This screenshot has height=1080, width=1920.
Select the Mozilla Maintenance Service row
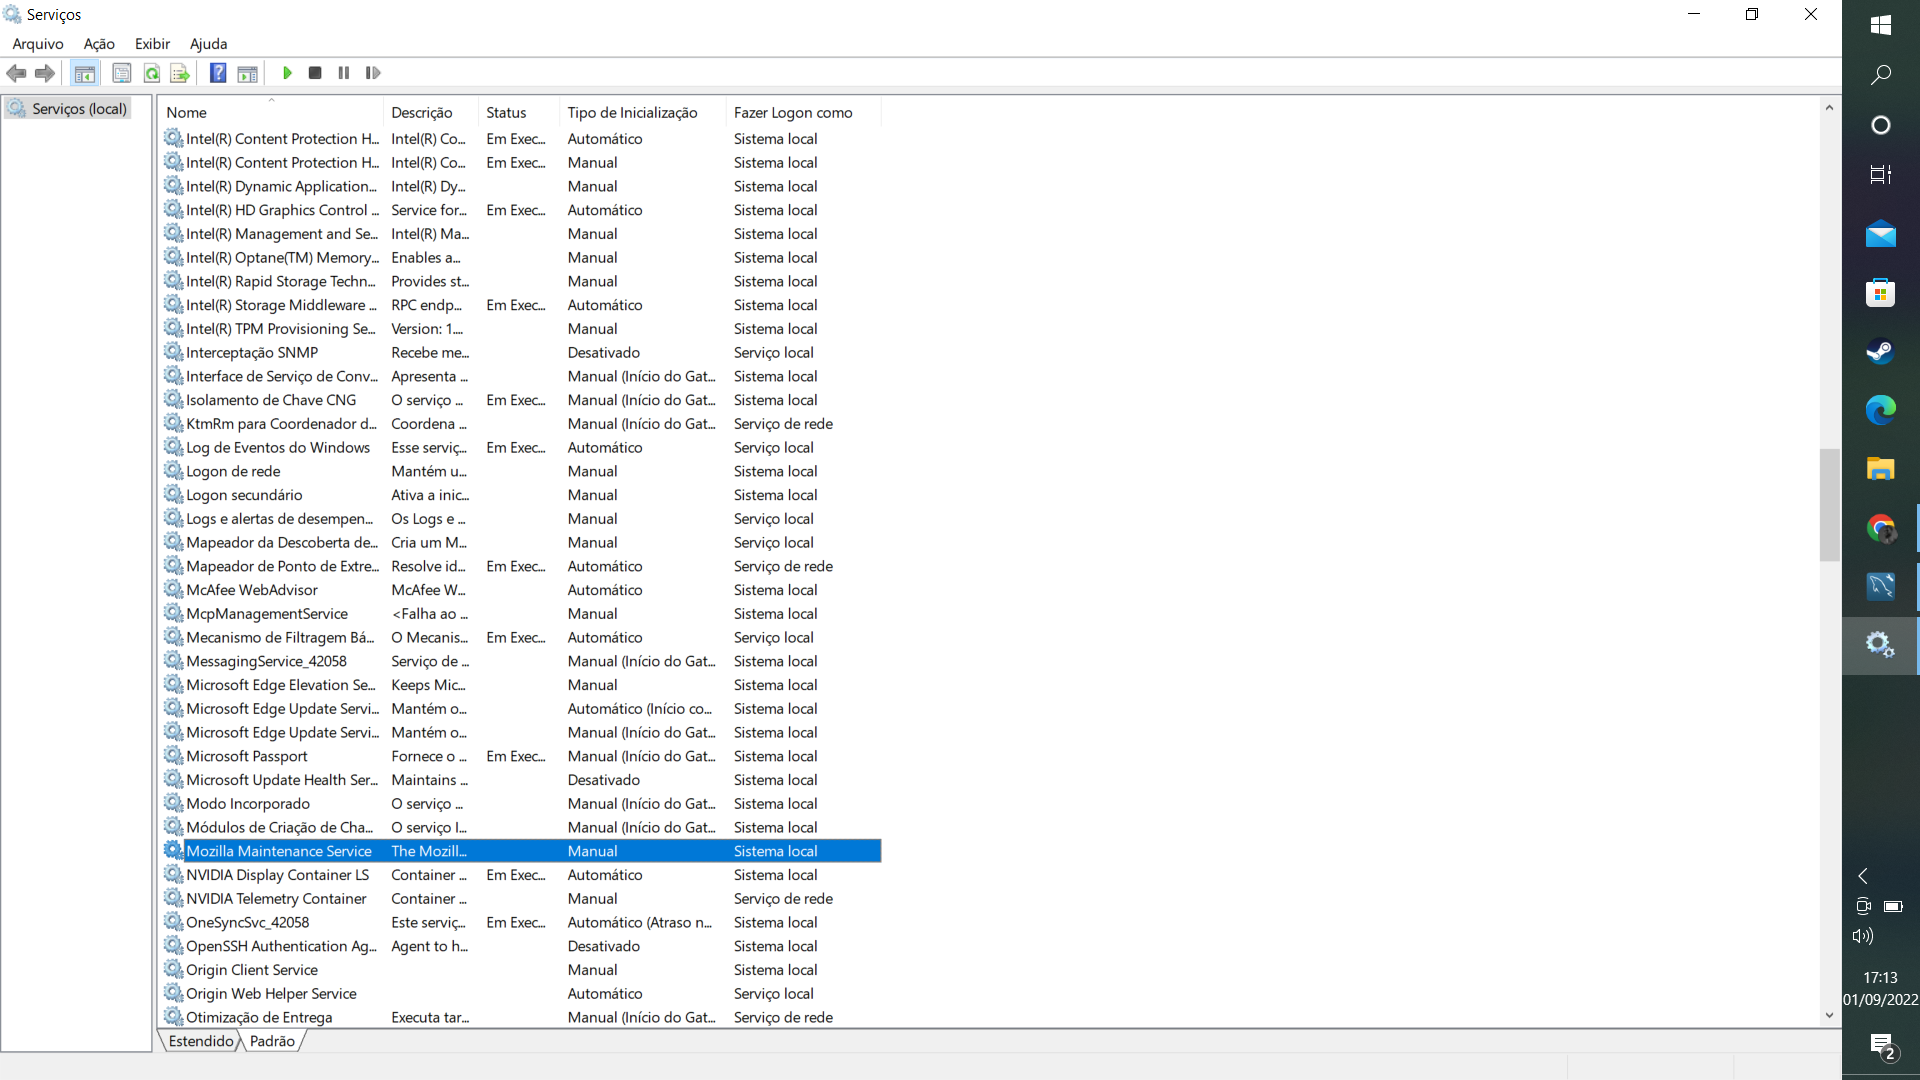tap(521, 851)
